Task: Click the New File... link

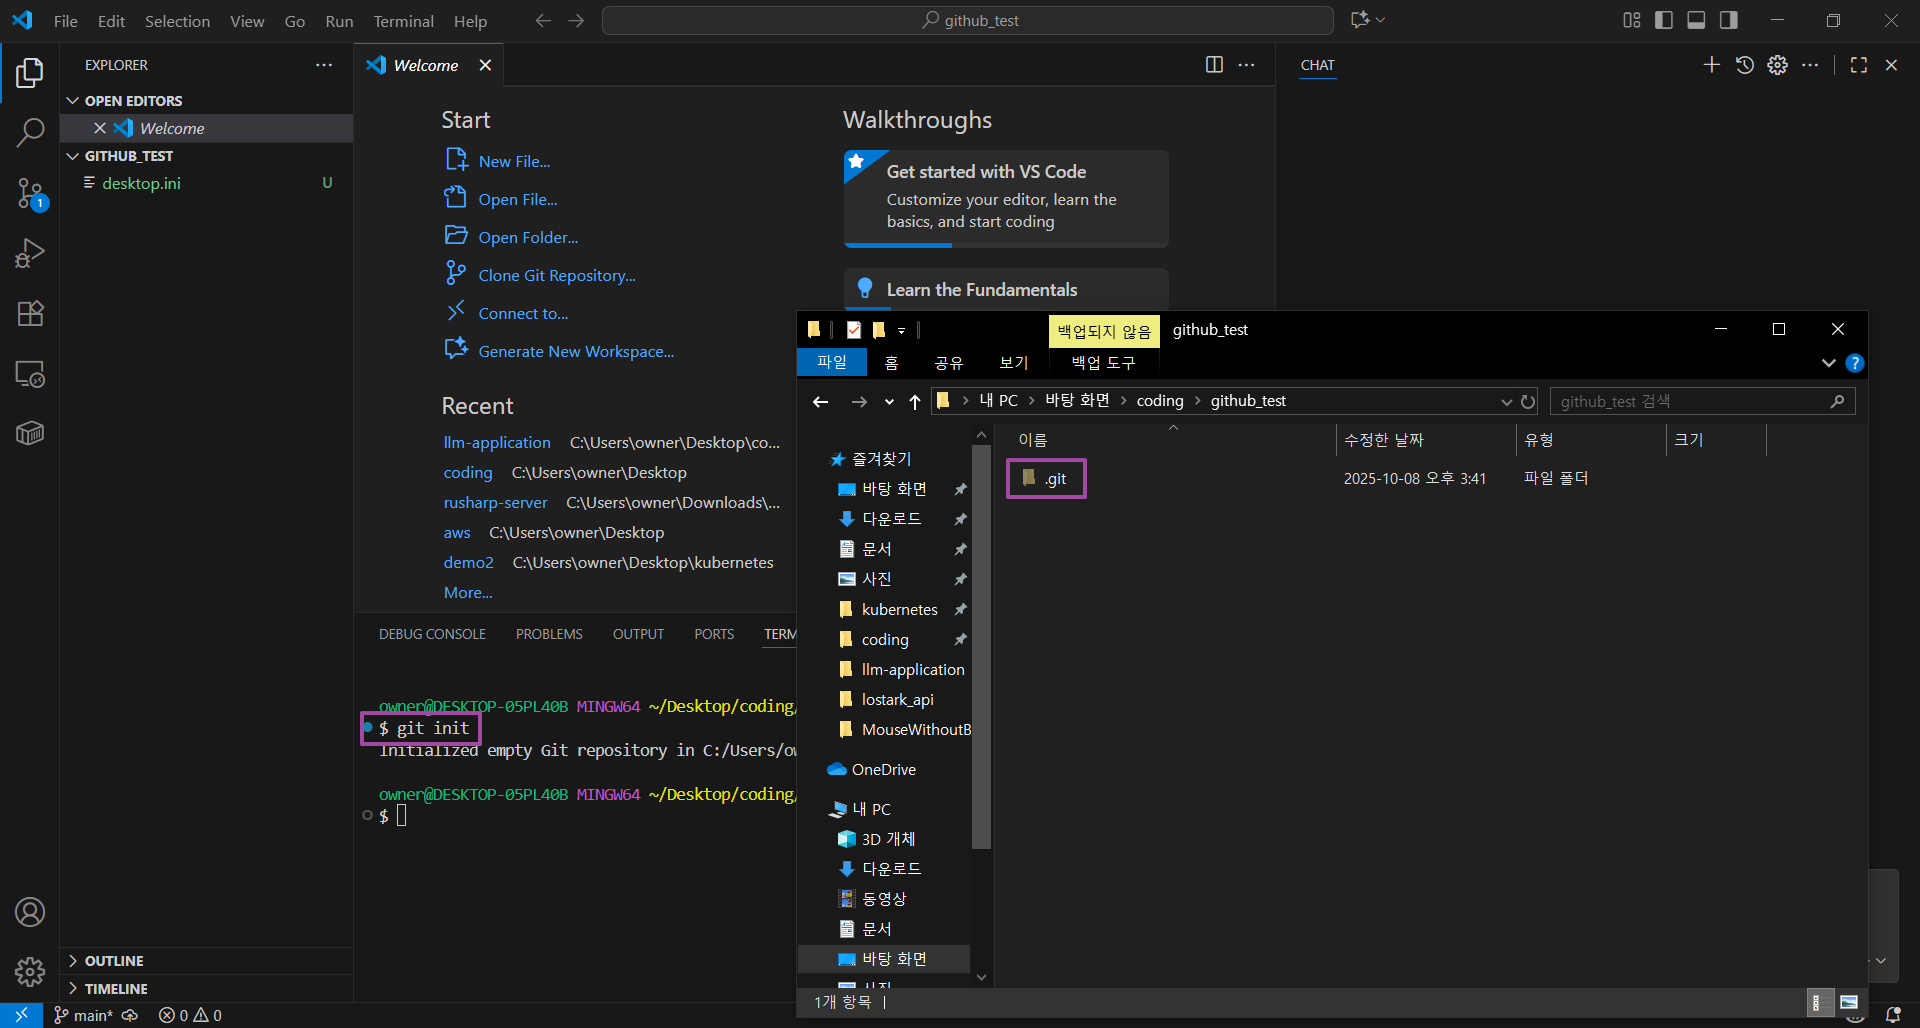Action: (x=514, y=161)
